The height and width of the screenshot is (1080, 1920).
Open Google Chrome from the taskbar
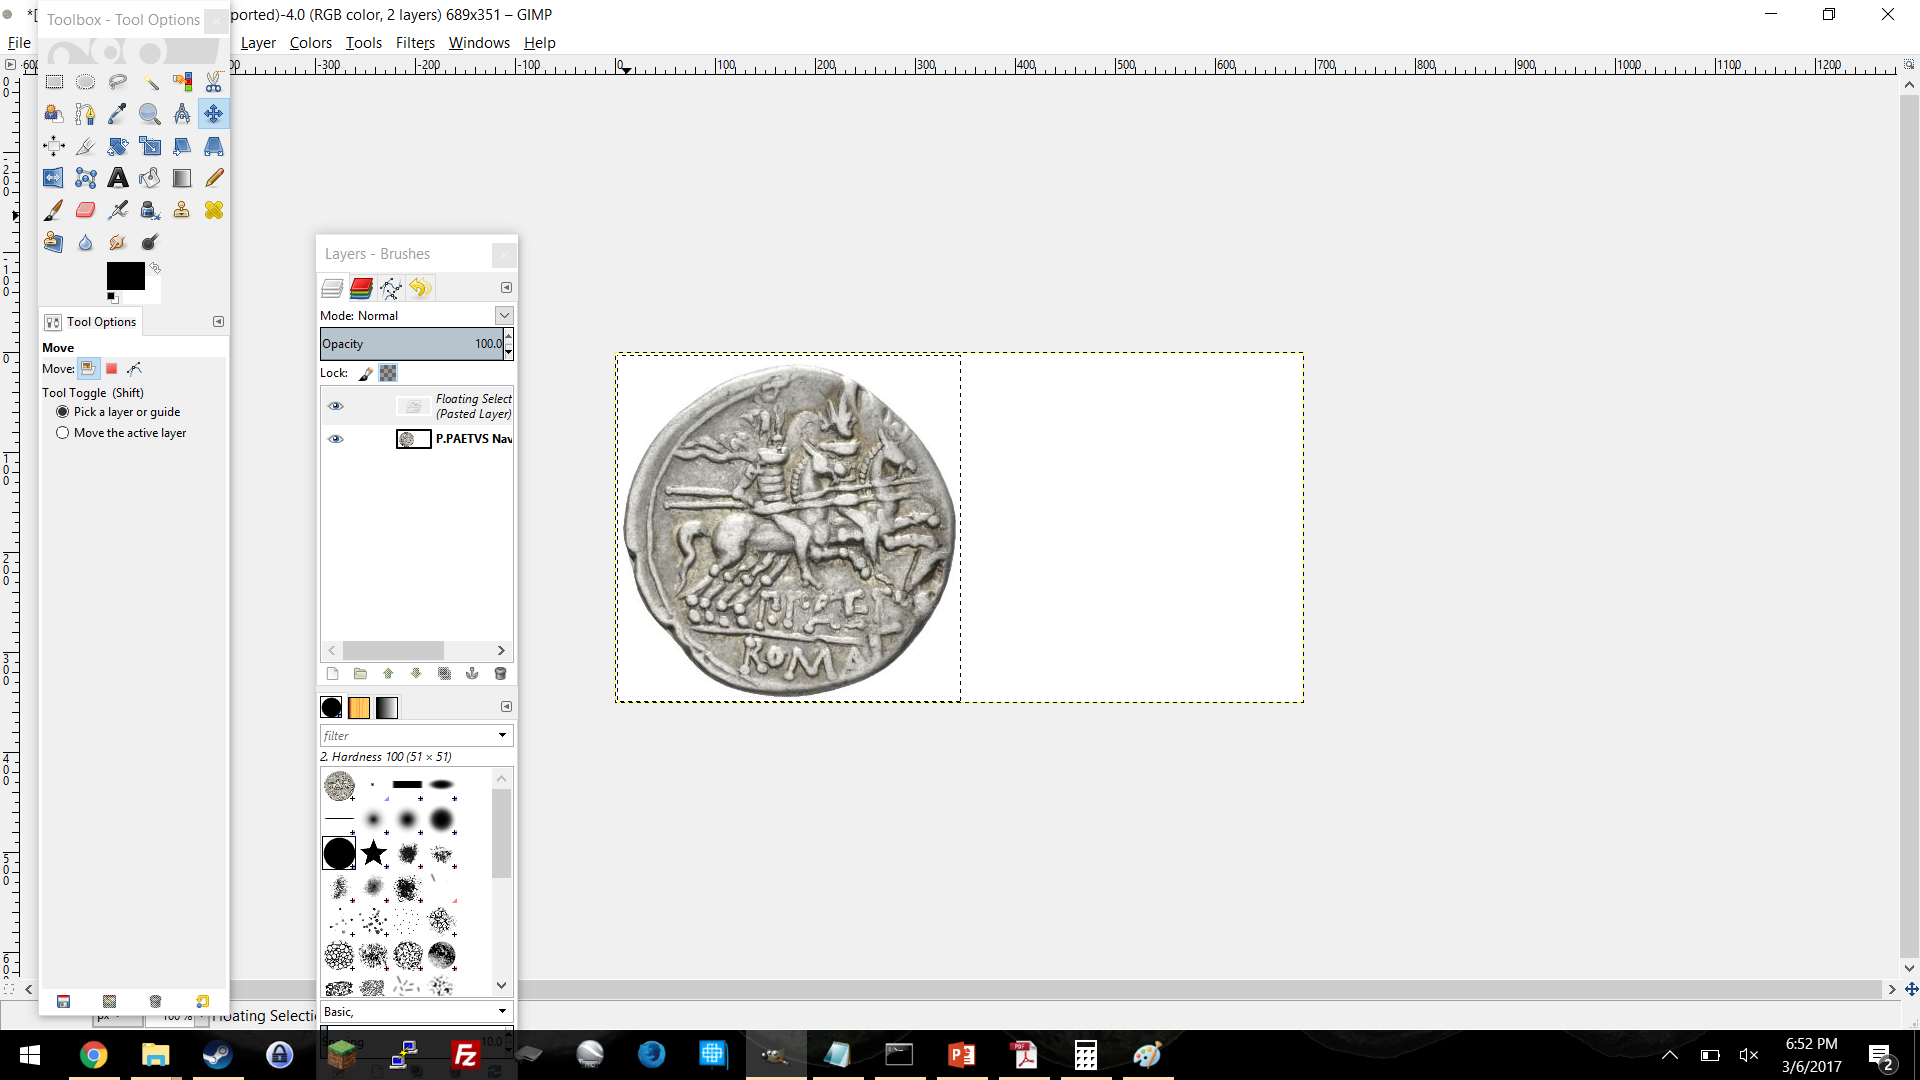point(93,1055)
